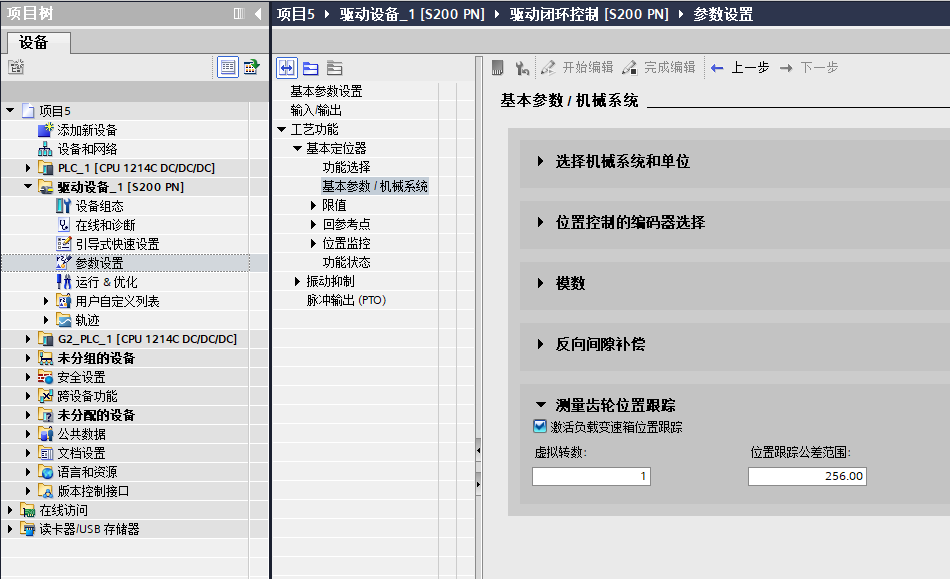Click the details view icon in project tree

tap(228, 67)
